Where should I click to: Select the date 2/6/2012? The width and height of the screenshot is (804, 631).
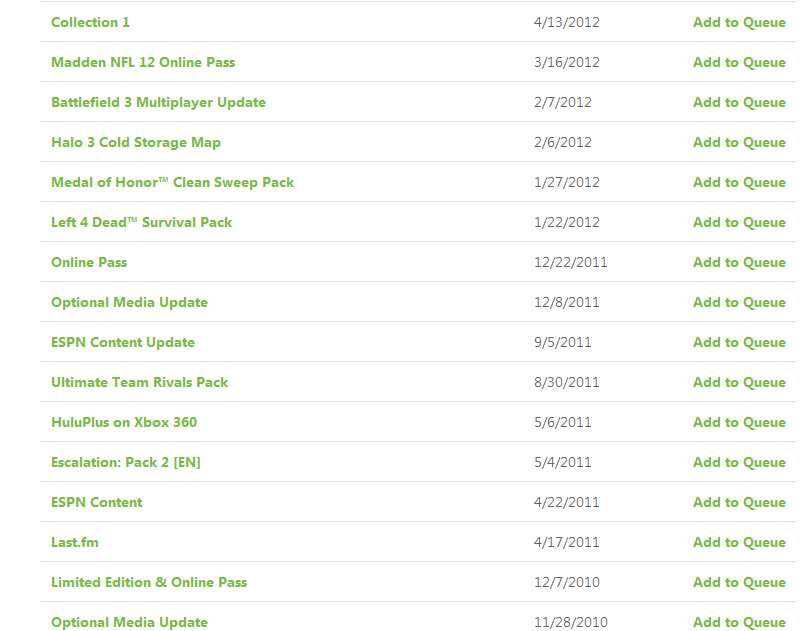(x=562, y=143)
